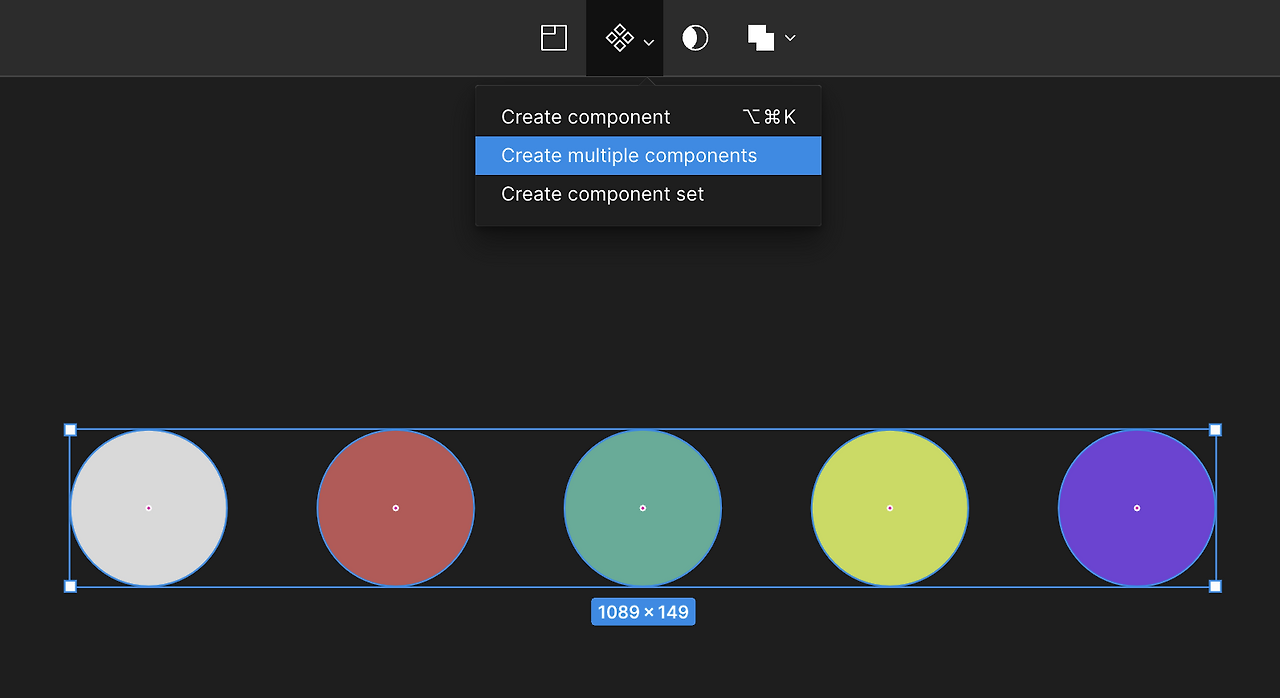Viewport: 1280px width, 698px height.
Task: Click the Boolean union overlapping squares icon
Action: point(761,38)
